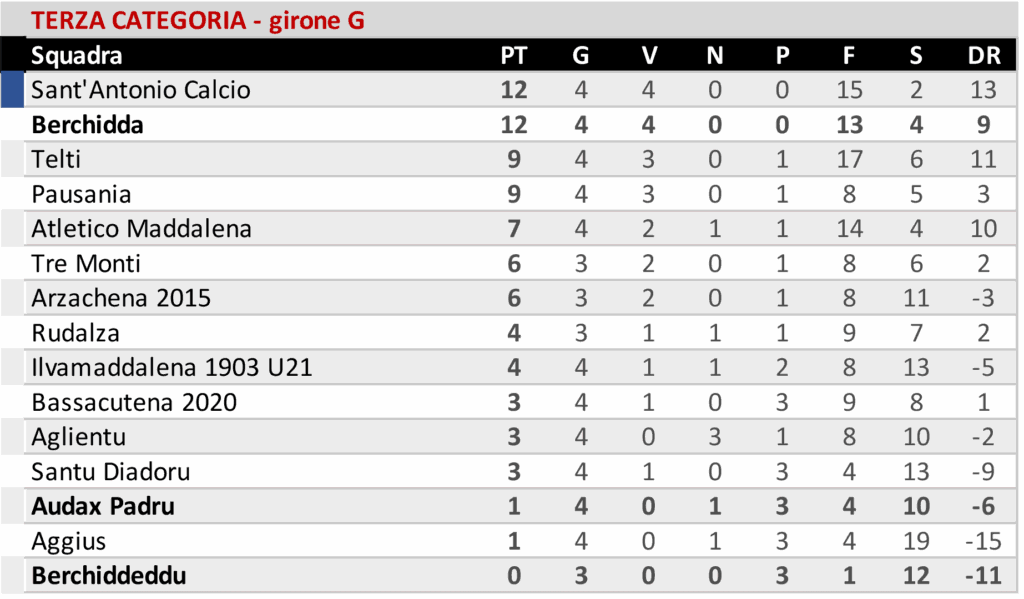Image resolution: width=1024 pixels, height=599 pixels.
Task: Click the TERZA CATEGORIA girone G title
Action: pyautogui.click(x=198, y=20)
